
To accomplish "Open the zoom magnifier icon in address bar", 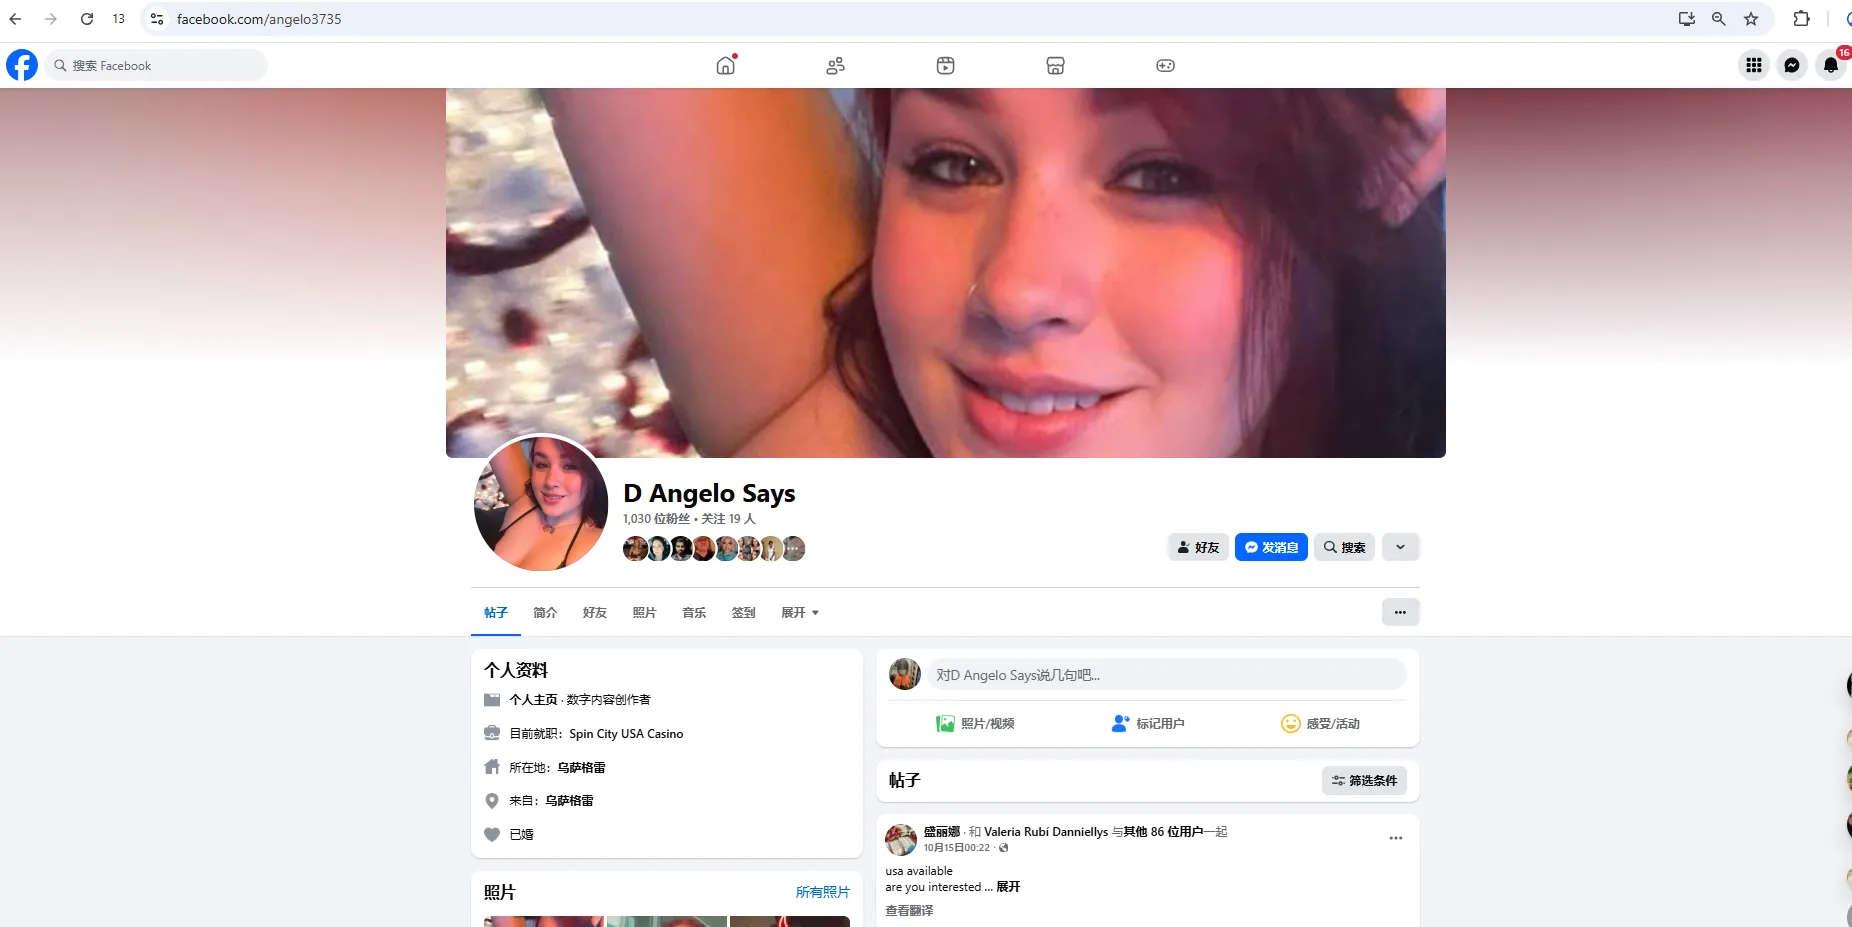I will (x=1719, y=19).
